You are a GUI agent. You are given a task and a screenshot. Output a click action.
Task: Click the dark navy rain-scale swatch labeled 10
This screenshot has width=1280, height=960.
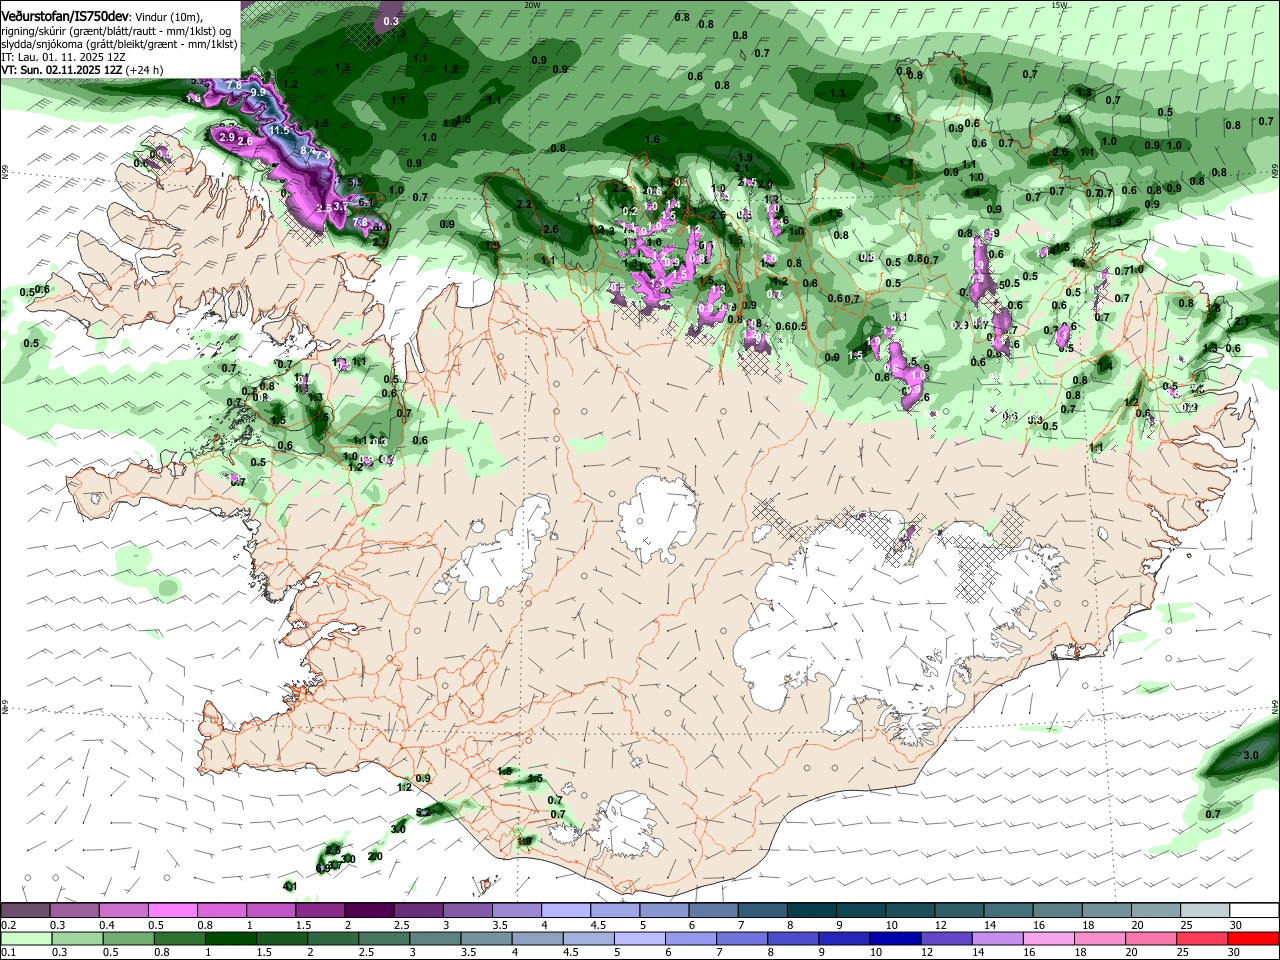(895, 938)
